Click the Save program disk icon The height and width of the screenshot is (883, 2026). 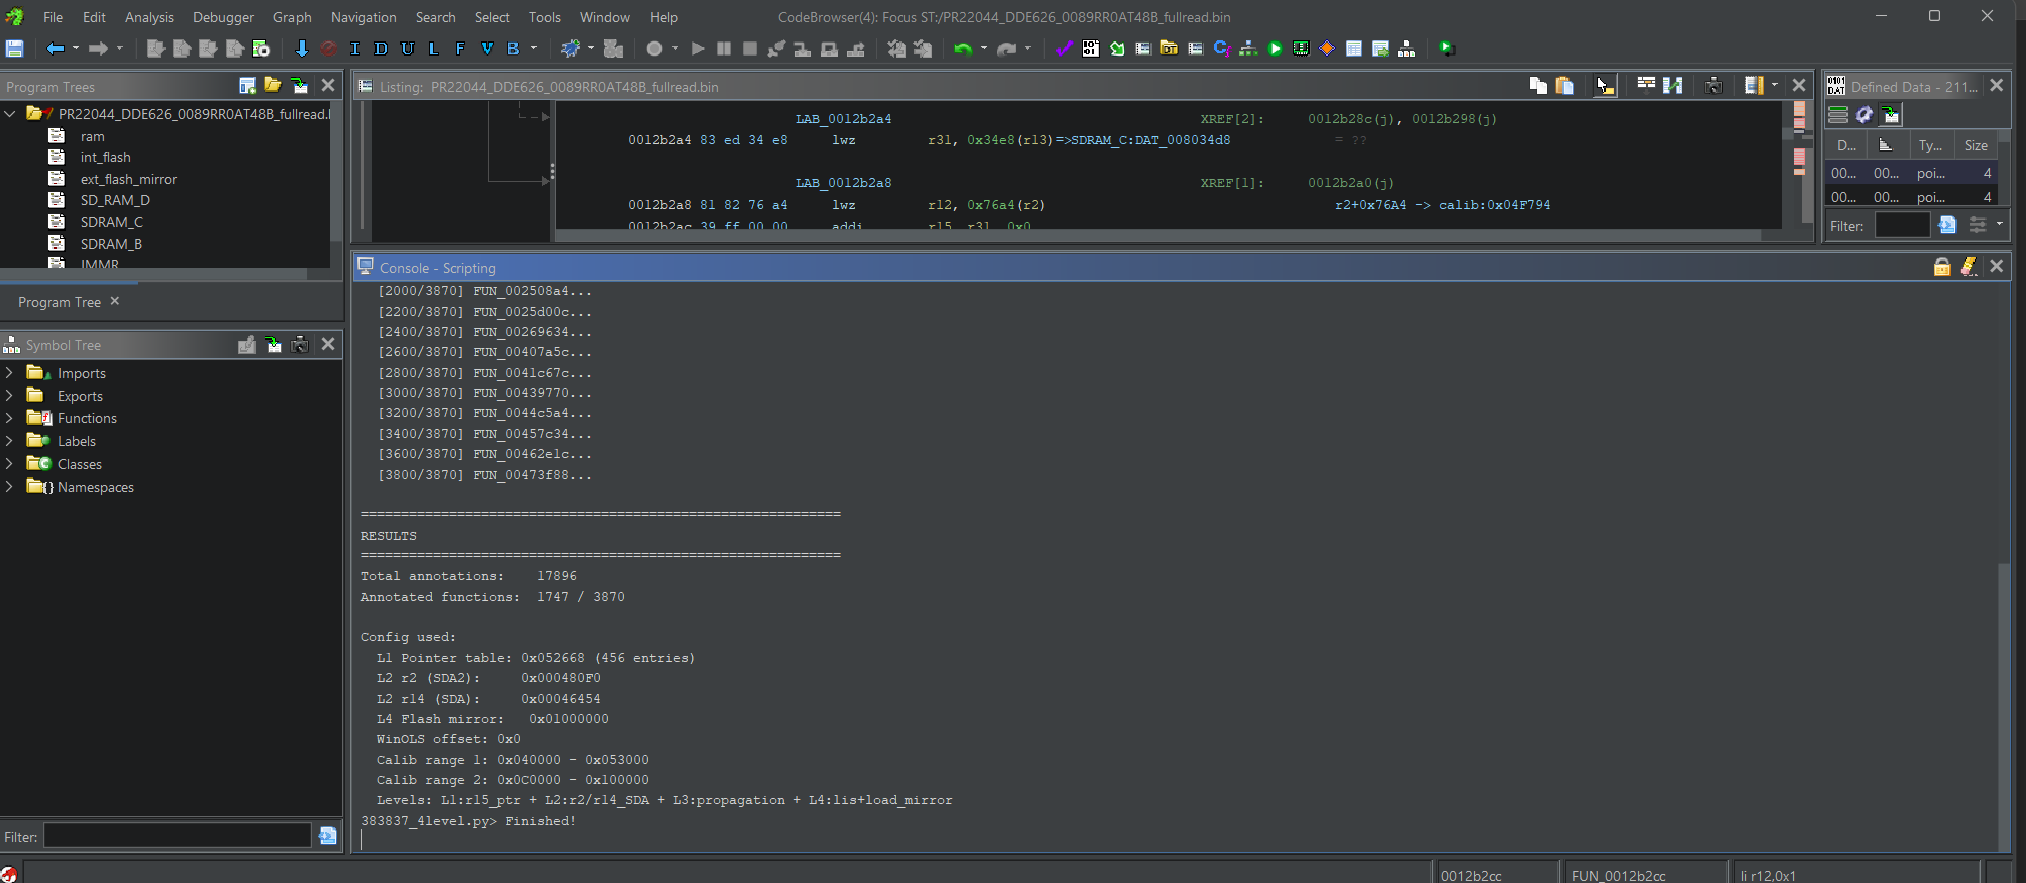(15, 48)
